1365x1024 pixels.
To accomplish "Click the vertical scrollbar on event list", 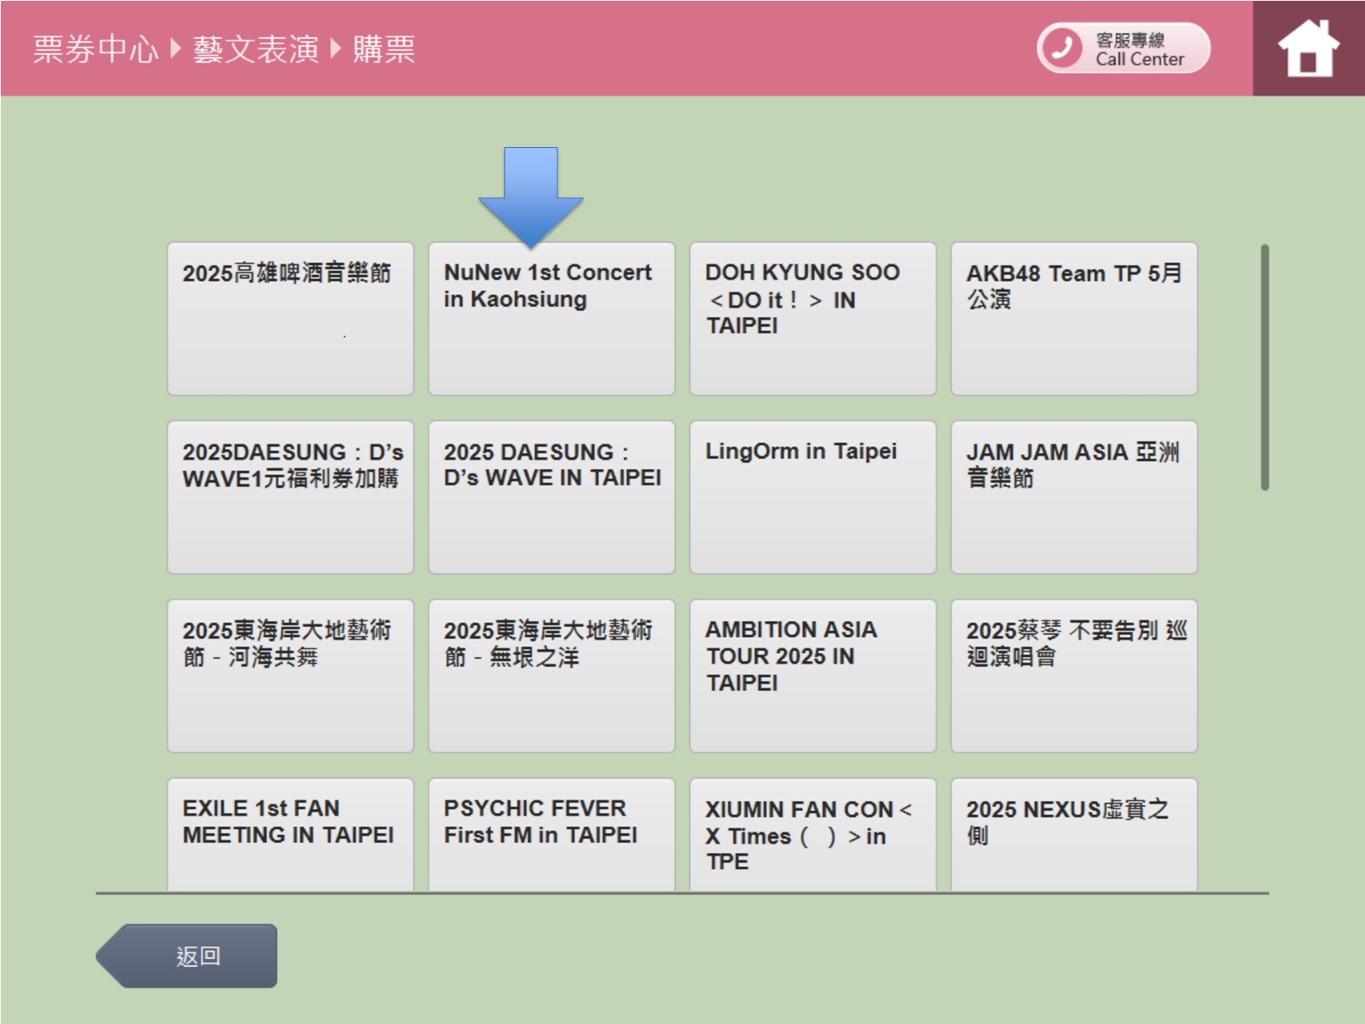I will tap(1265, 368).
